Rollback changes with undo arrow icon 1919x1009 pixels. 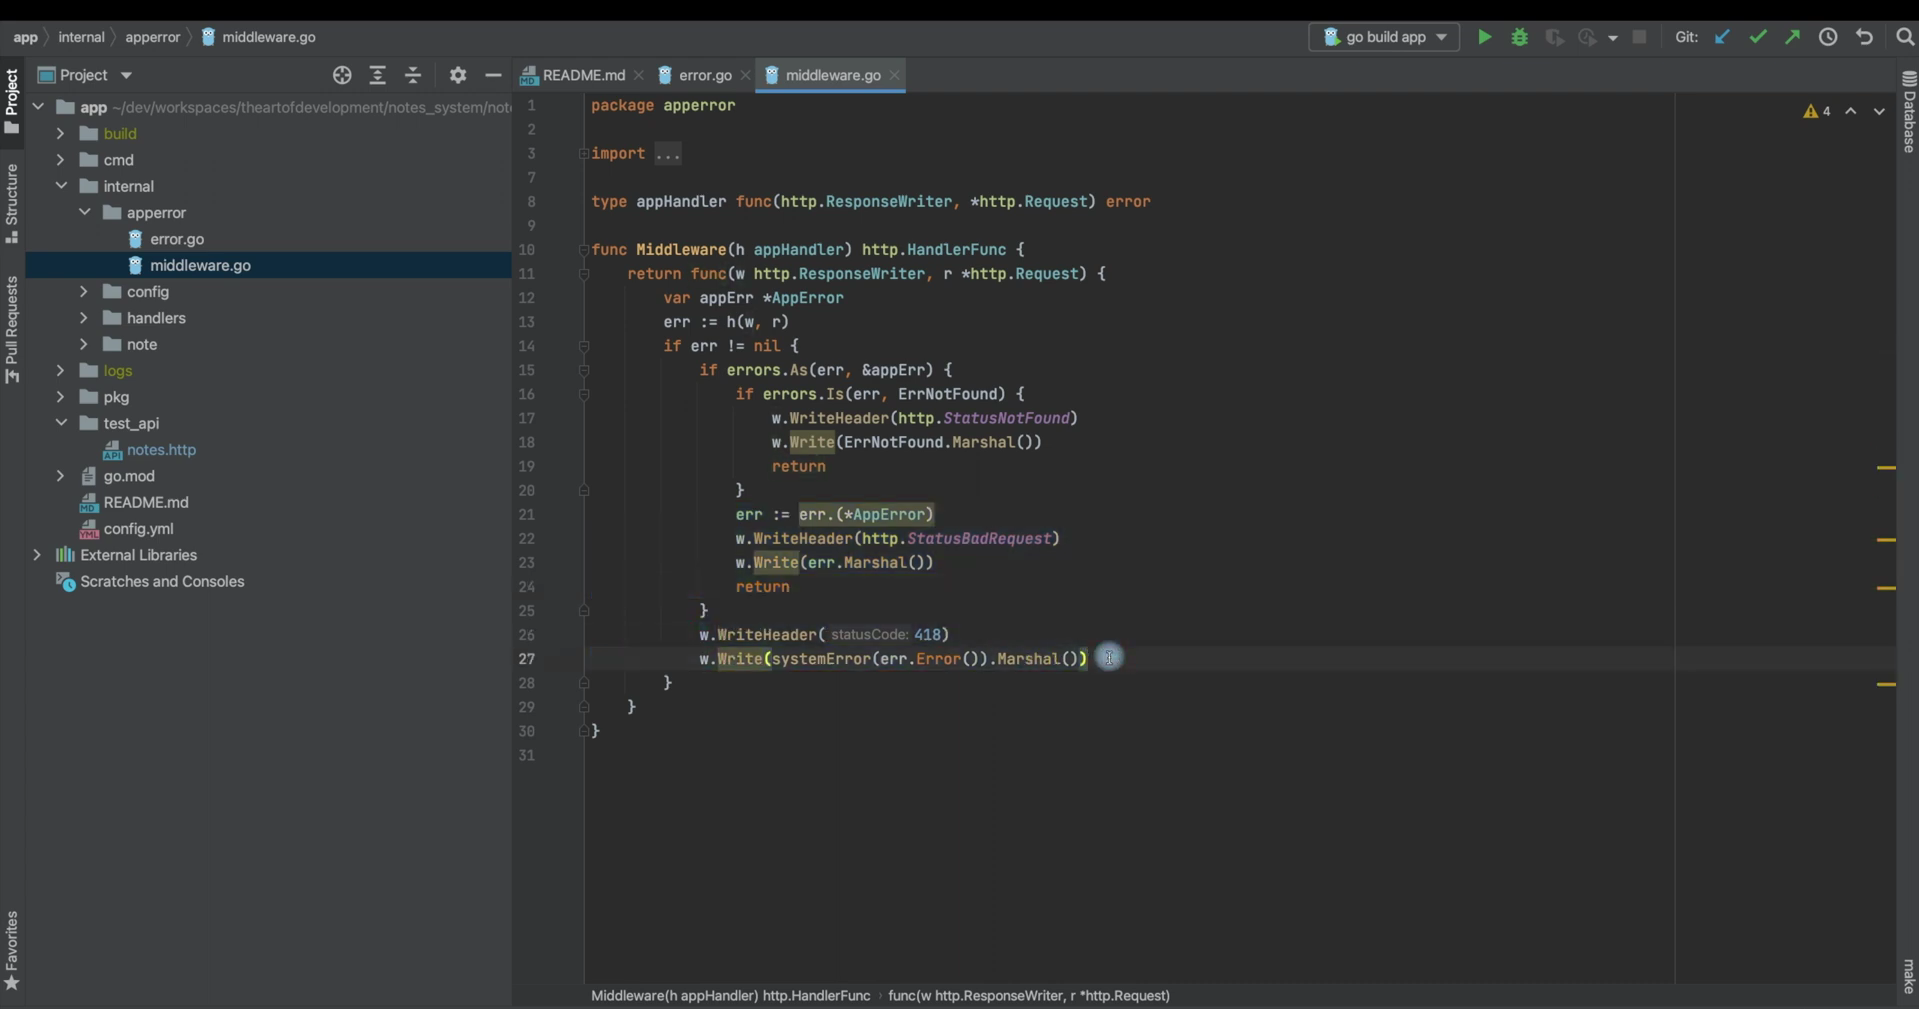coord(1864,37)
